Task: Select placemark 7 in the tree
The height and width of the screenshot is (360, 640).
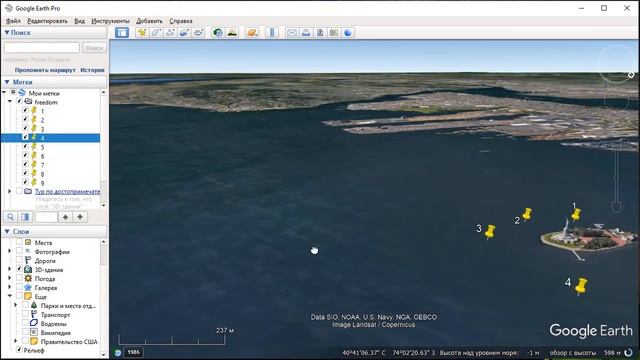Action: click(x=42, y=165)
